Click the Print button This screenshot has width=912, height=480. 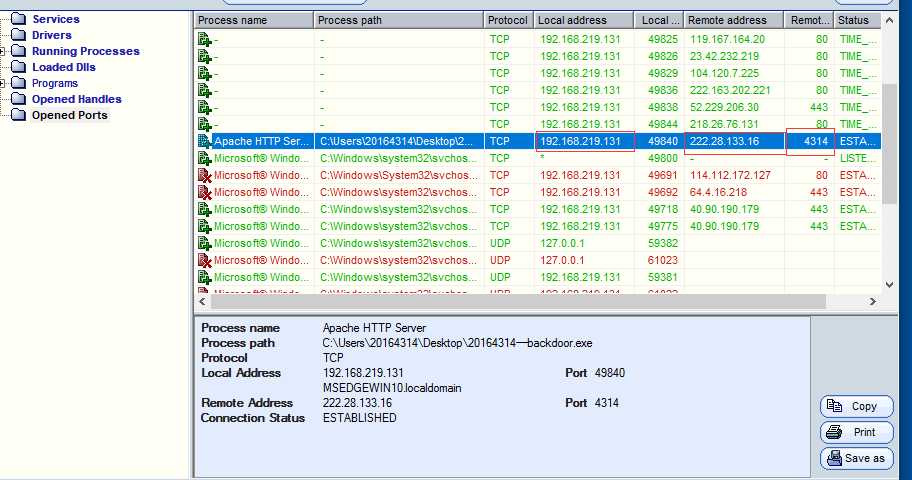[x=857, y=432]
